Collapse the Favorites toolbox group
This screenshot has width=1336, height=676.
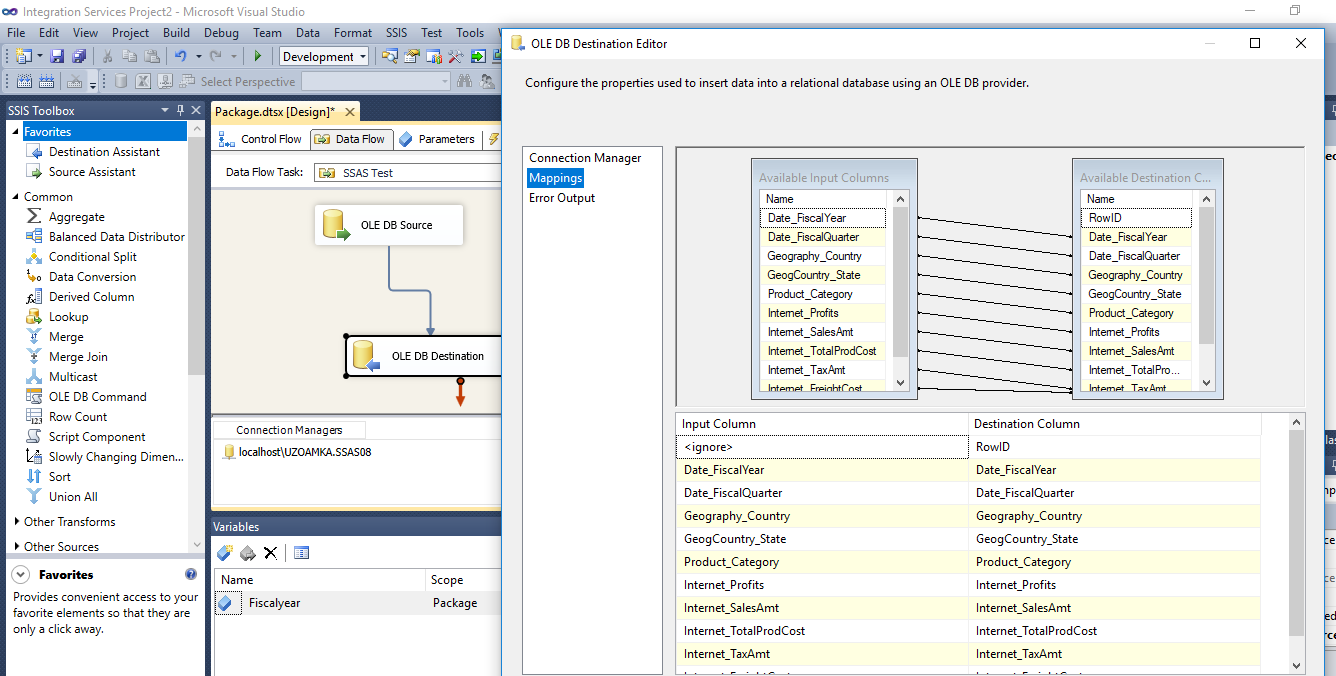(16, 132)
